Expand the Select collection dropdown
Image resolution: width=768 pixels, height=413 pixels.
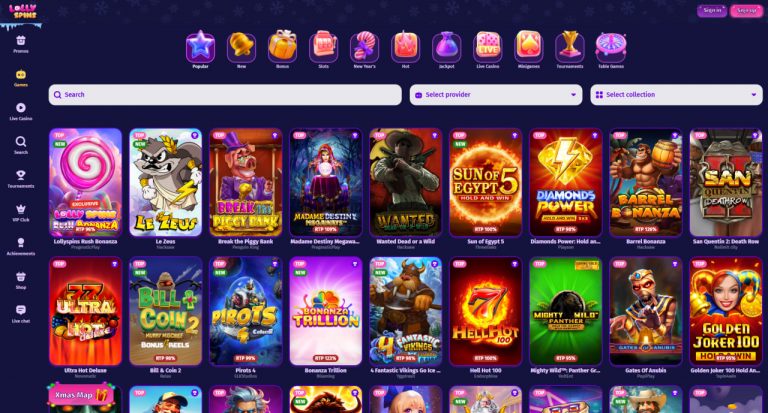click(676, 95)
